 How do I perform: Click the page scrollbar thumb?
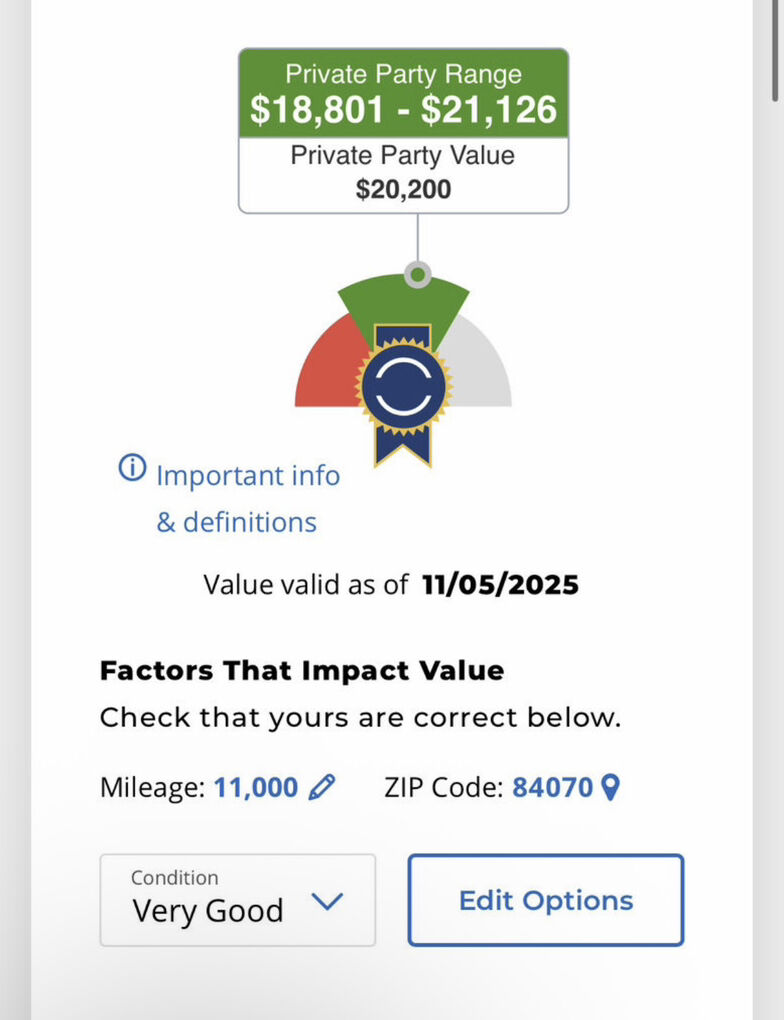pyautogui.click(x=777, y=50)
